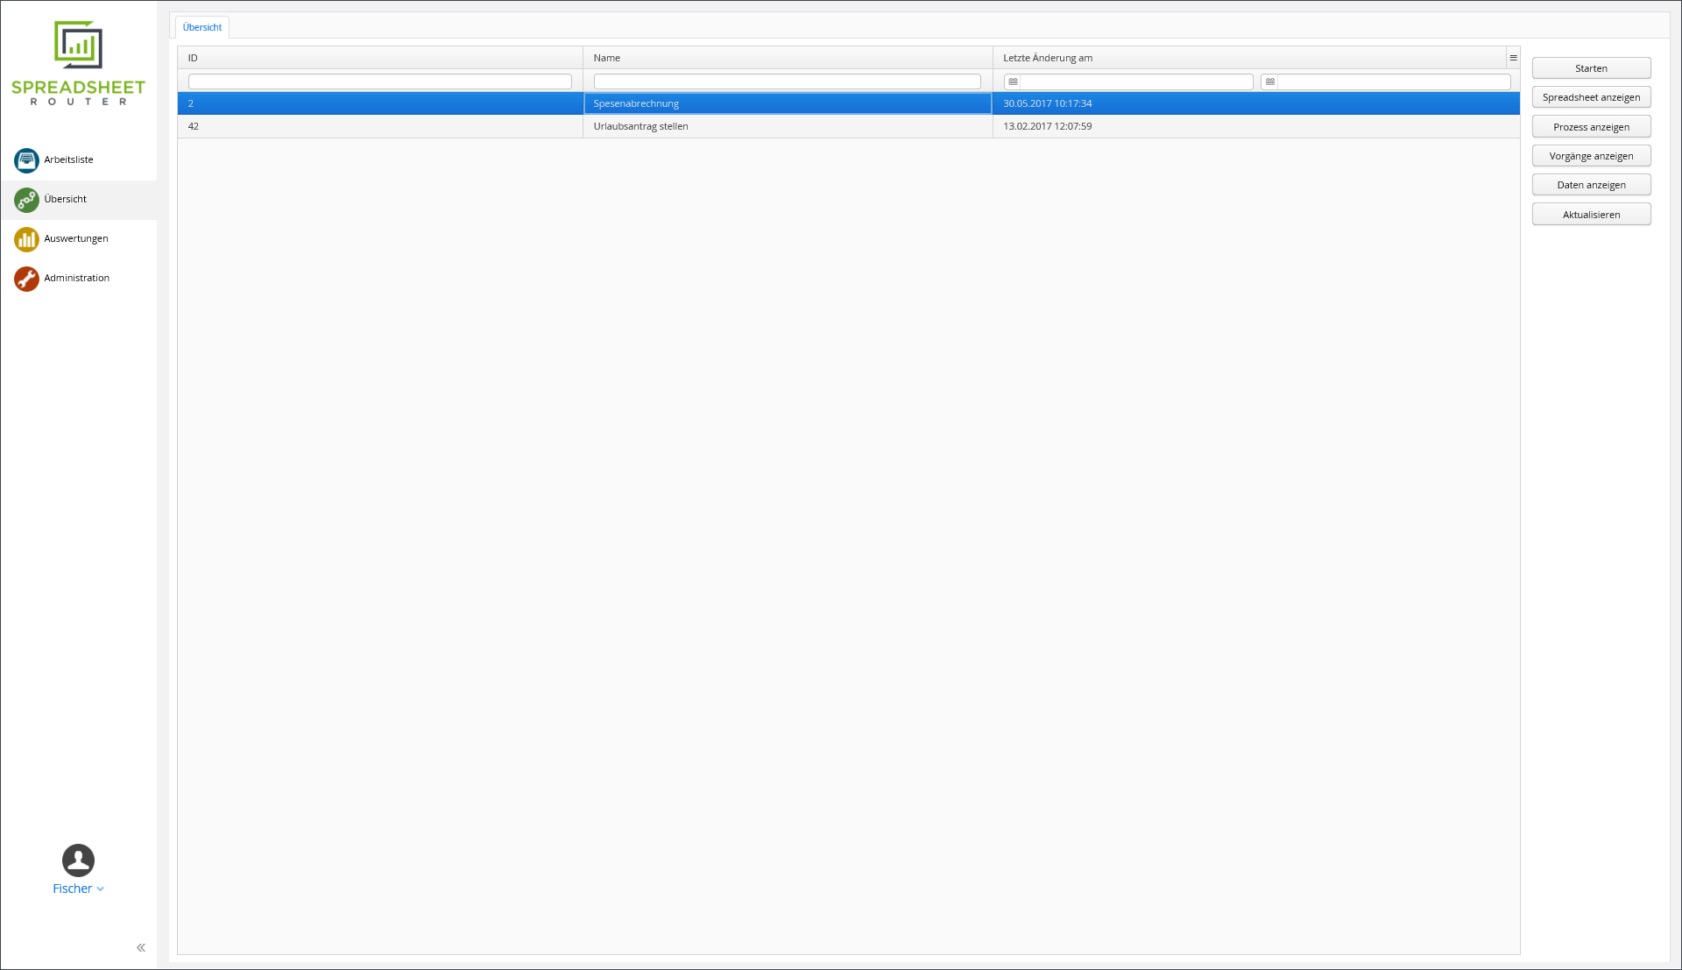1682x970 pixels.
Task: Open the end date calendar filter icon
Action: [x=1270, y=82]
